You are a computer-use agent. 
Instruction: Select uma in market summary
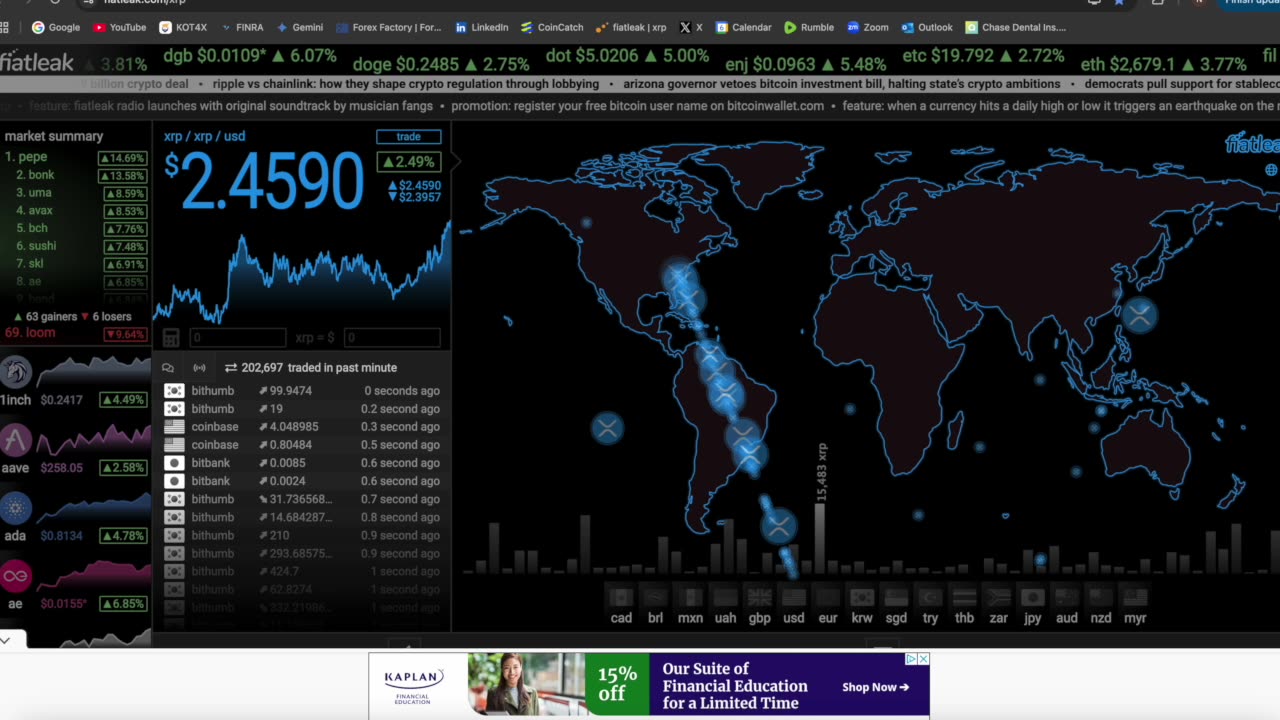[x=75, y=193]
